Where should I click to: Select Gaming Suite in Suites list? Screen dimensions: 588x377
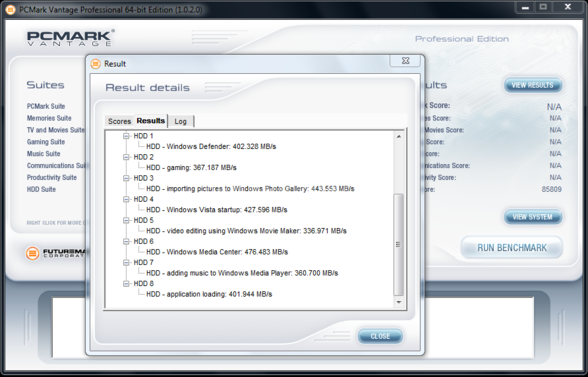click(x=46, y=142)
